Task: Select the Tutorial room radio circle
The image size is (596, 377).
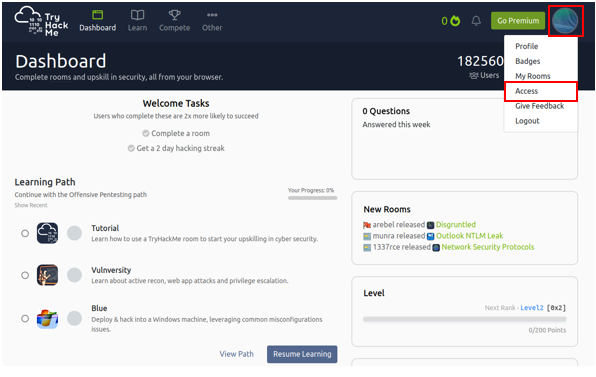Action: [25, 233]
